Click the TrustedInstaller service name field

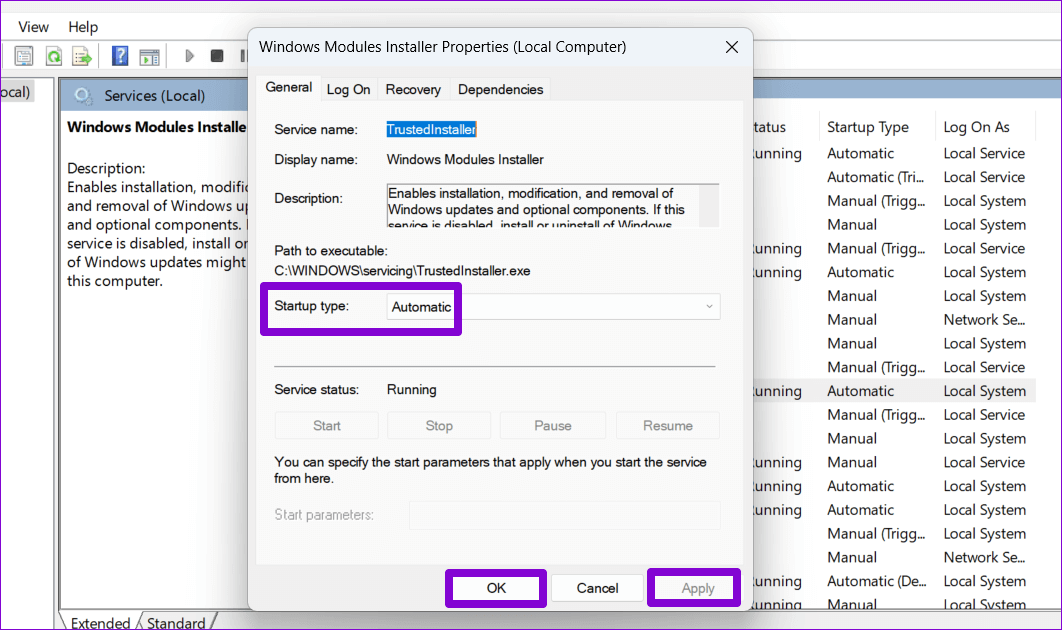click(x=431, y=129)
